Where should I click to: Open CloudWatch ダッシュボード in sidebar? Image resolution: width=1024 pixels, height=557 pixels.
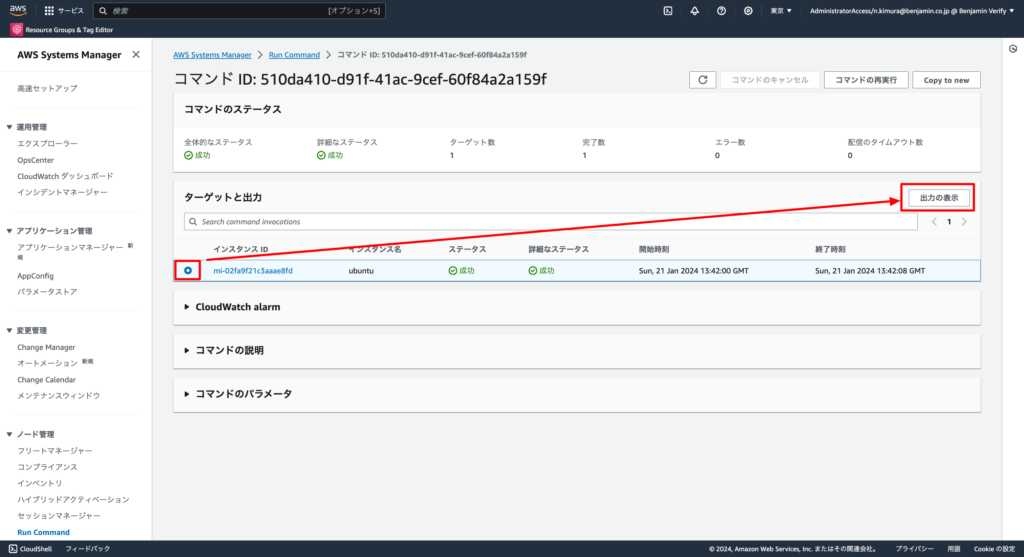click(65, 176)
